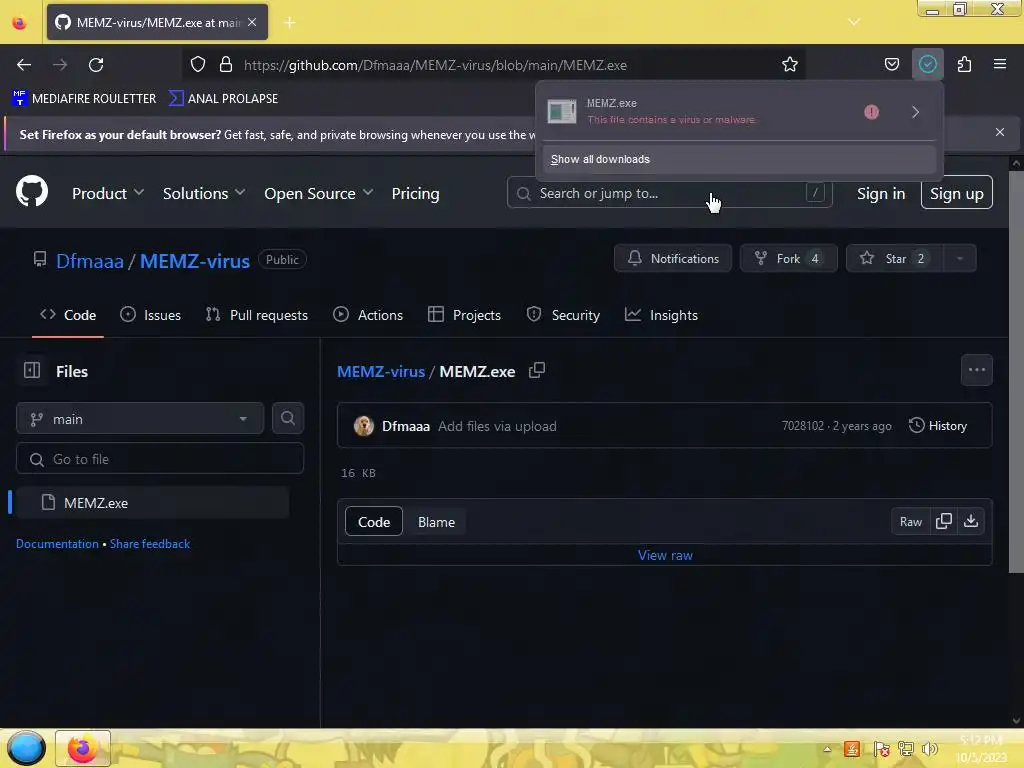The height and width of the screenshot is (768, 1024).
Task: Expand the Solutions menu
Action: (204, 193)
